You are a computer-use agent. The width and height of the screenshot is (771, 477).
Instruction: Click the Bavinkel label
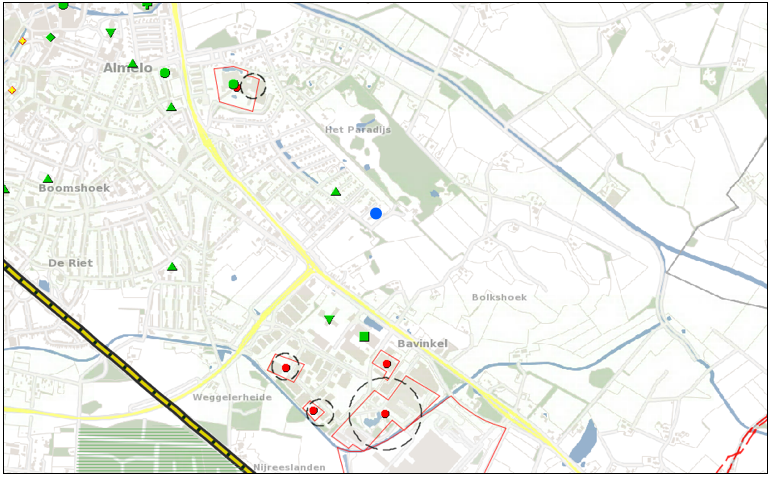[422, 344]
